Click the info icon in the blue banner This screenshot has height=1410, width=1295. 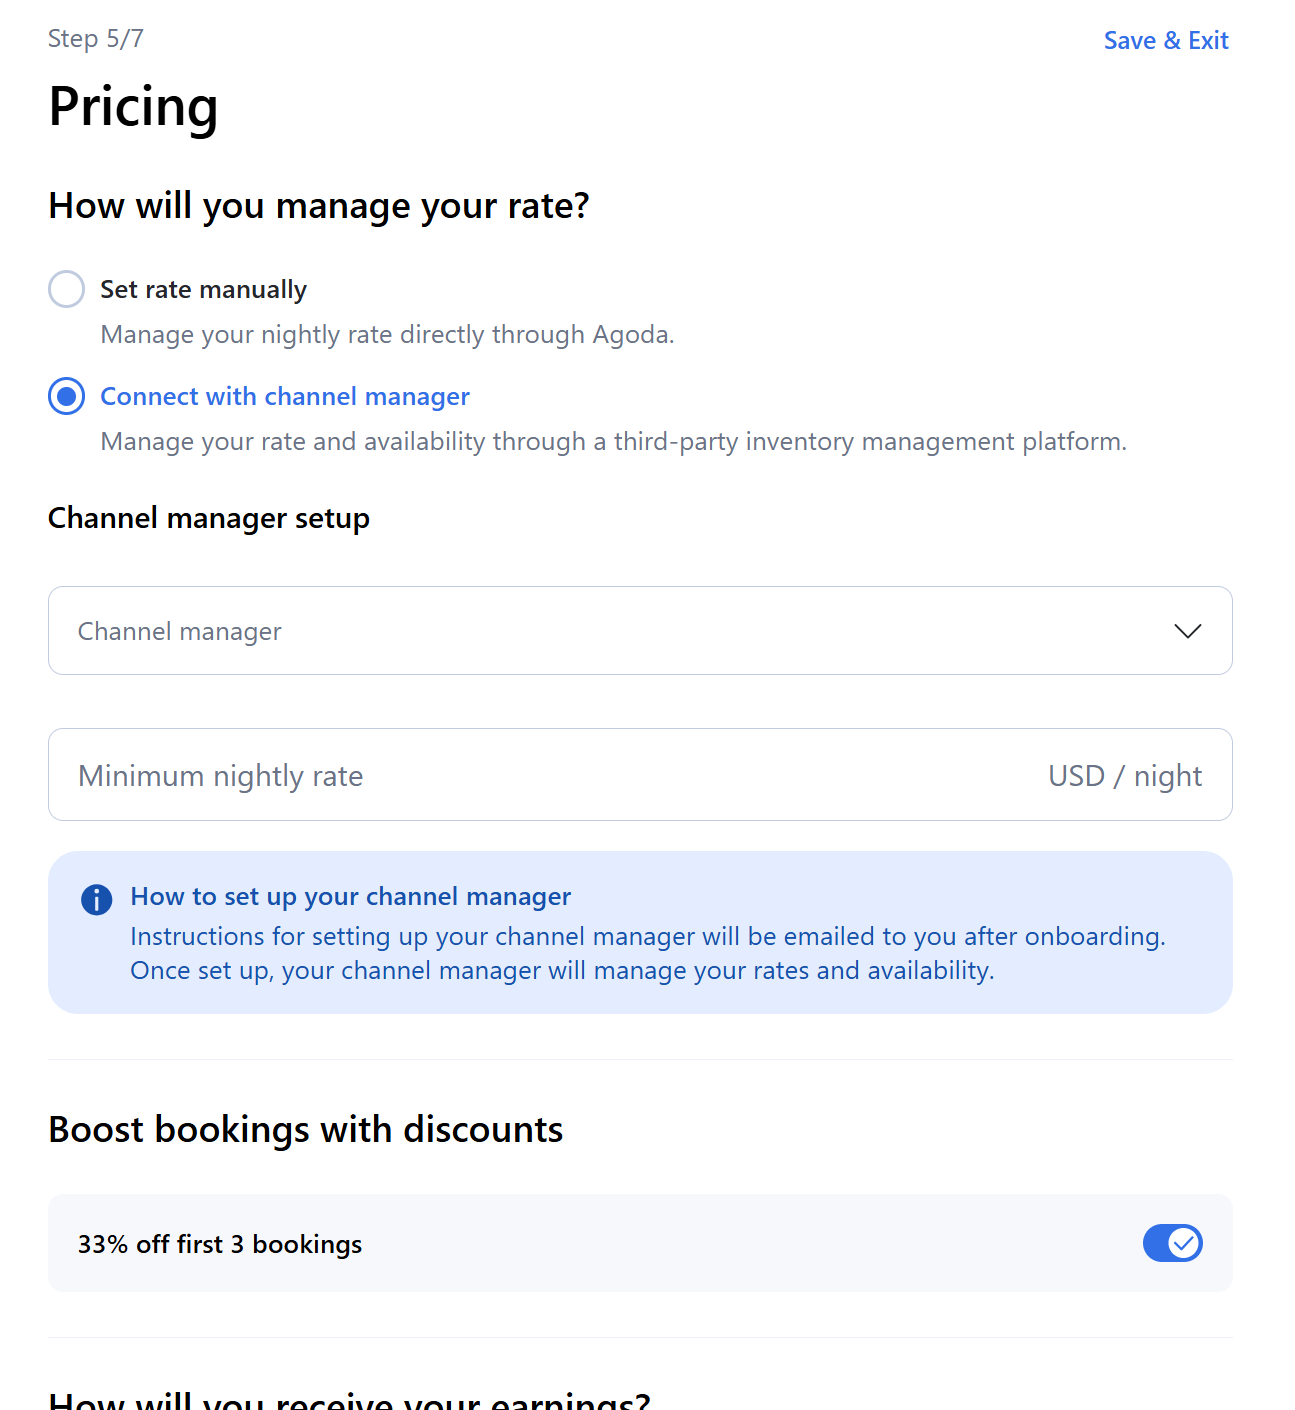[96, 900]
